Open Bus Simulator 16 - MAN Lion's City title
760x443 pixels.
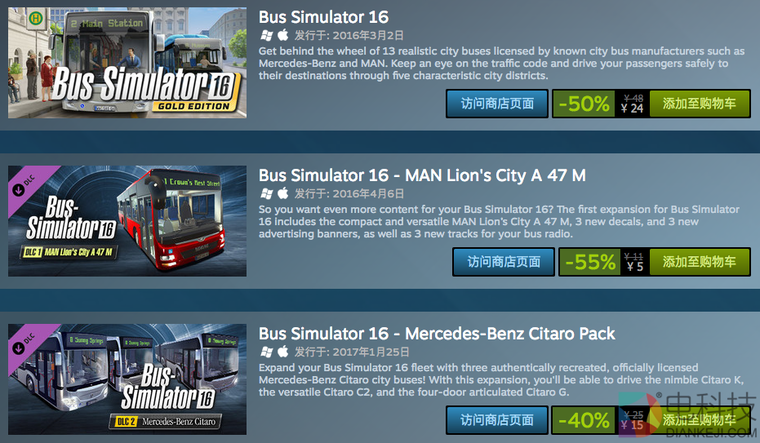[422, 175]
